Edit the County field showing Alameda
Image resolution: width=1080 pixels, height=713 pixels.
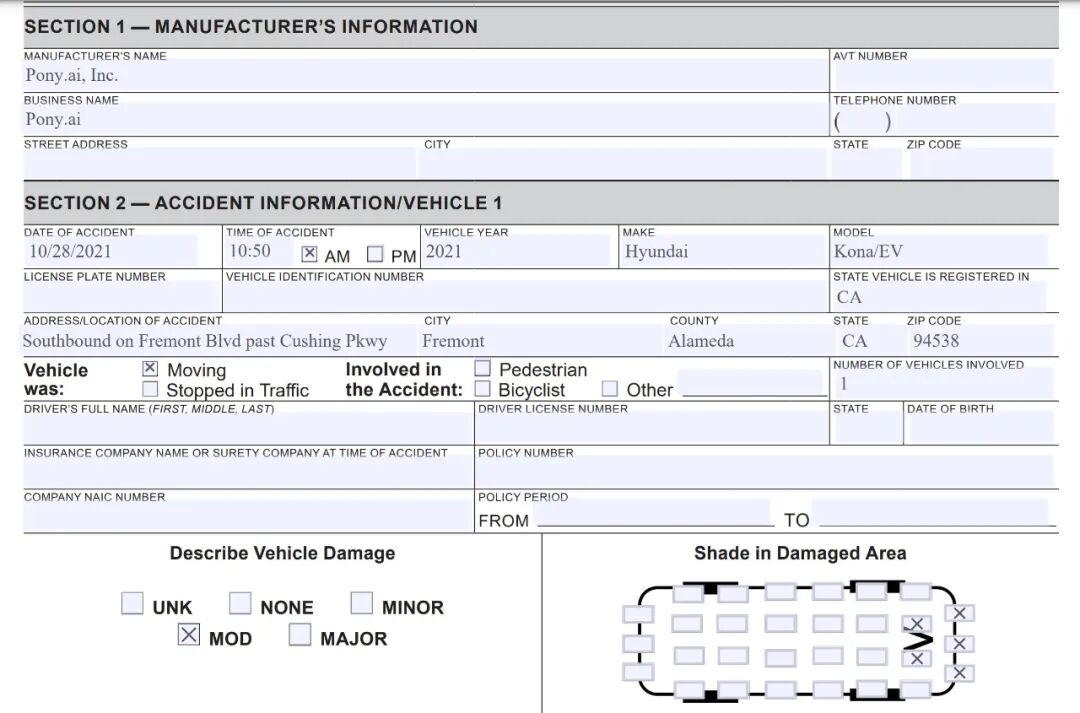point(746,341)
